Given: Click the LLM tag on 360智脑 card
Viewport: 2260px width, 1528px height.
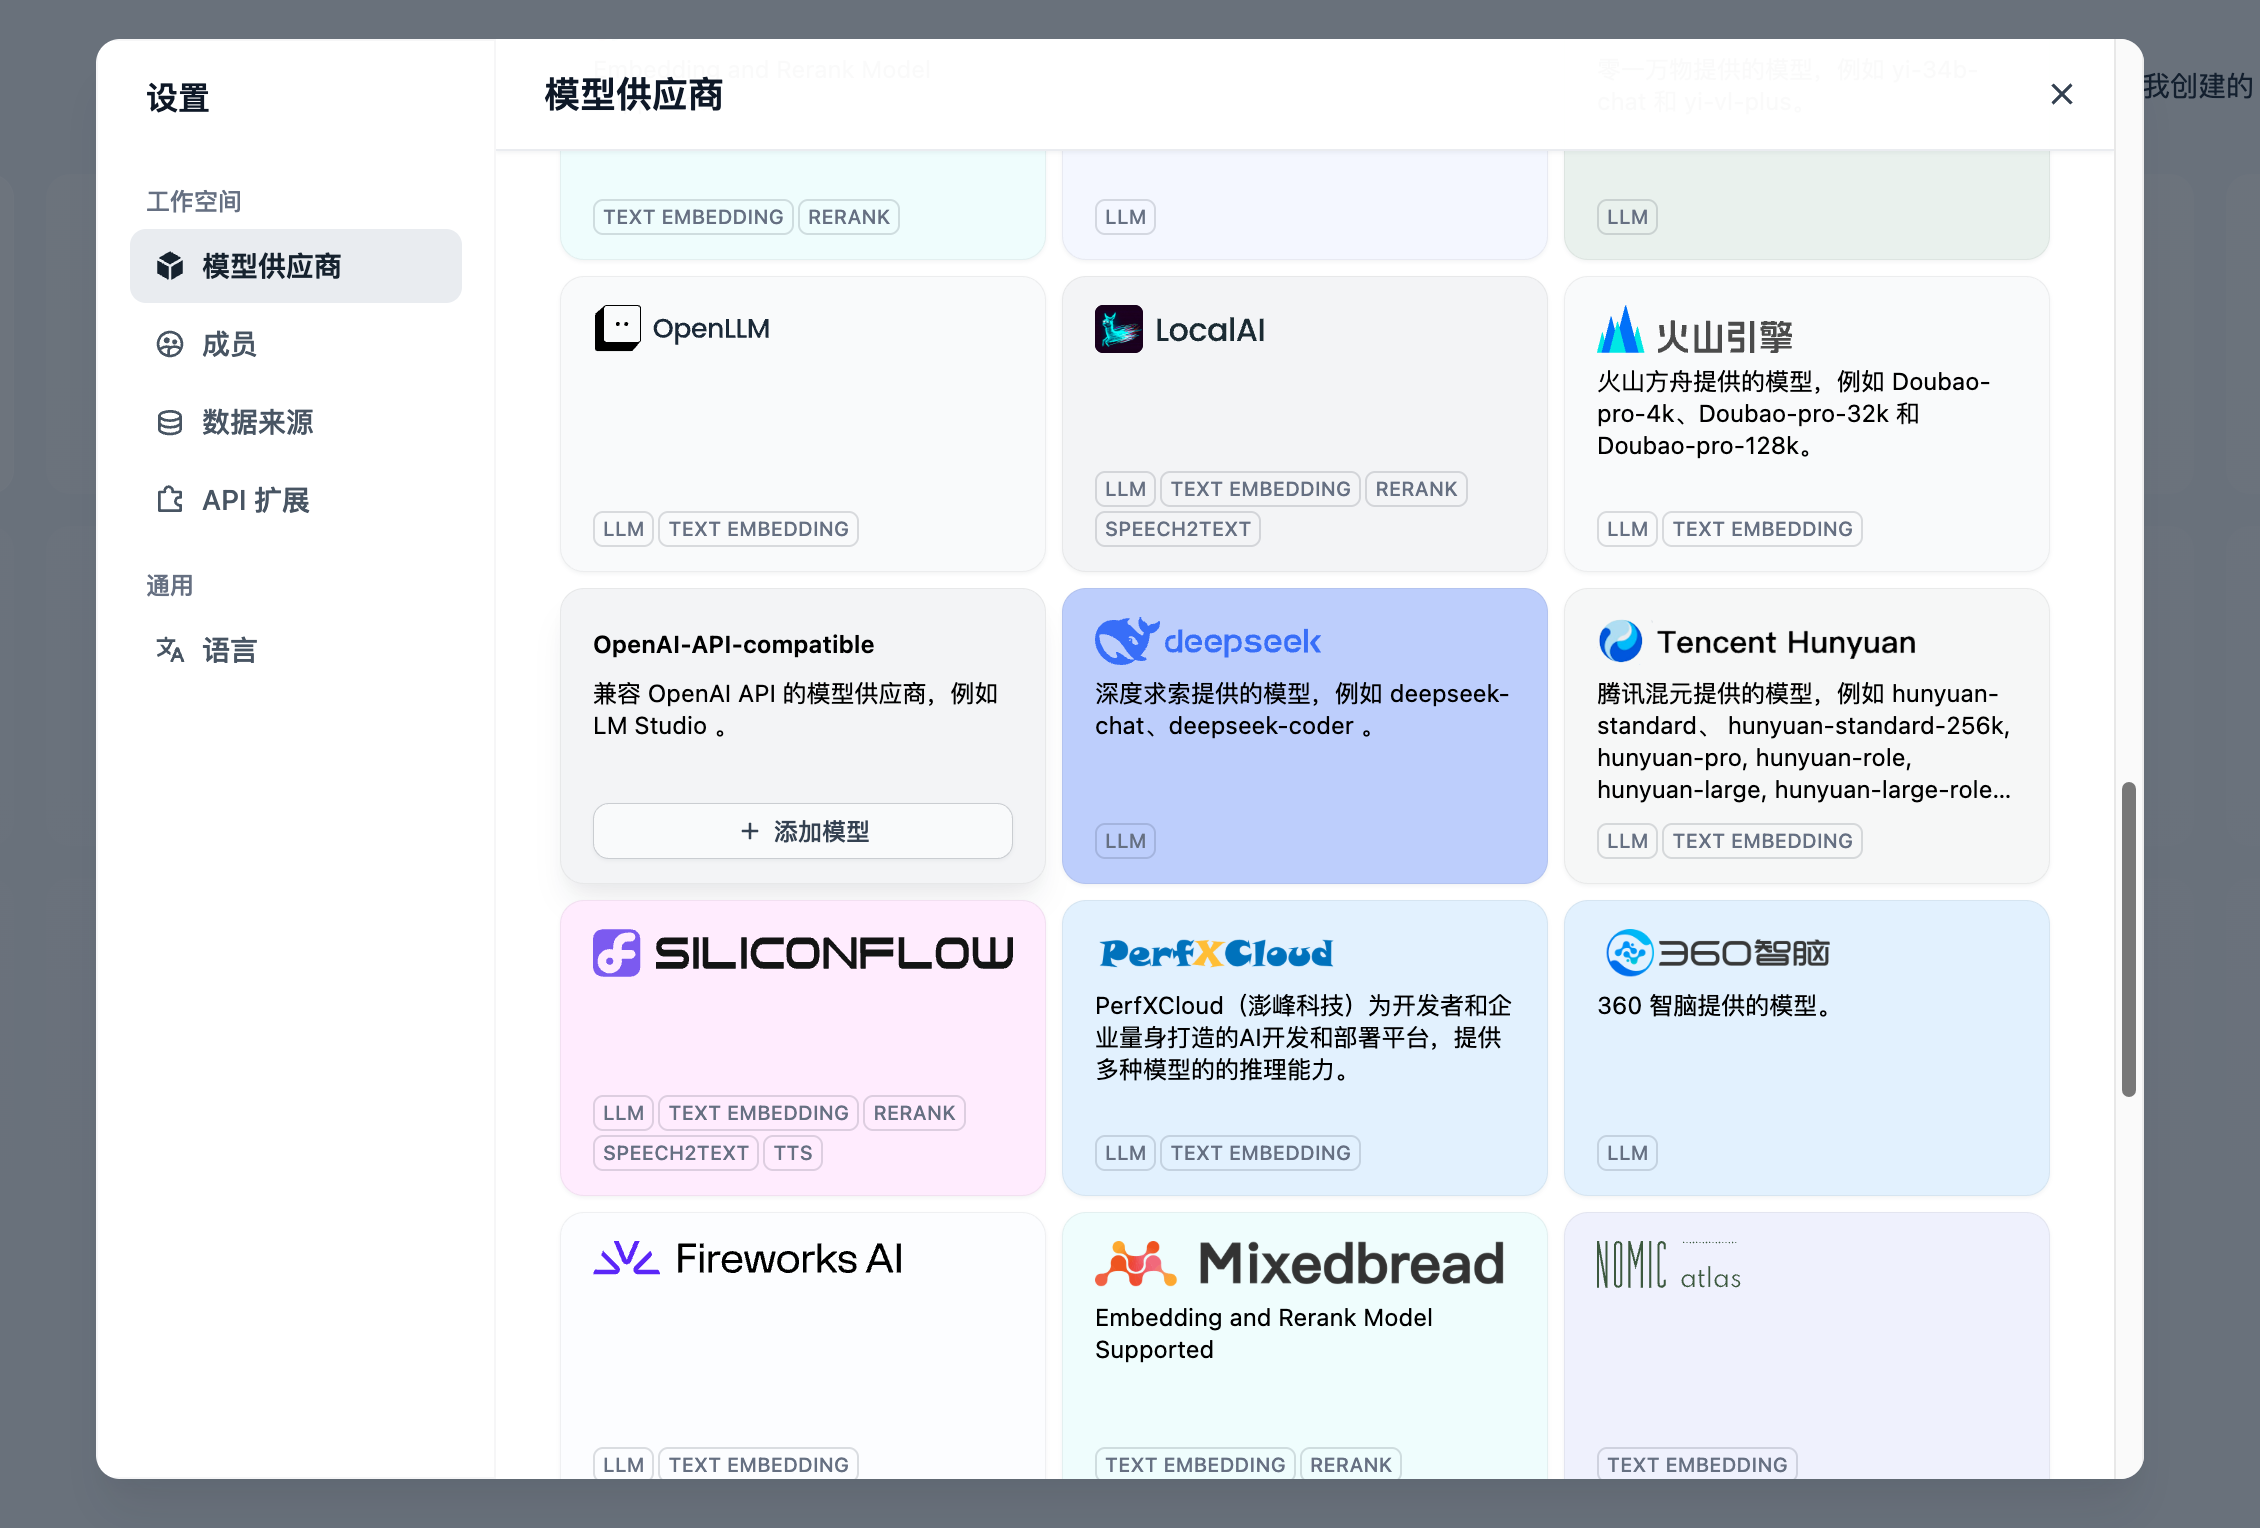Looking at the screenshot, I should pyautogui.click(x=1627, y=1153).
